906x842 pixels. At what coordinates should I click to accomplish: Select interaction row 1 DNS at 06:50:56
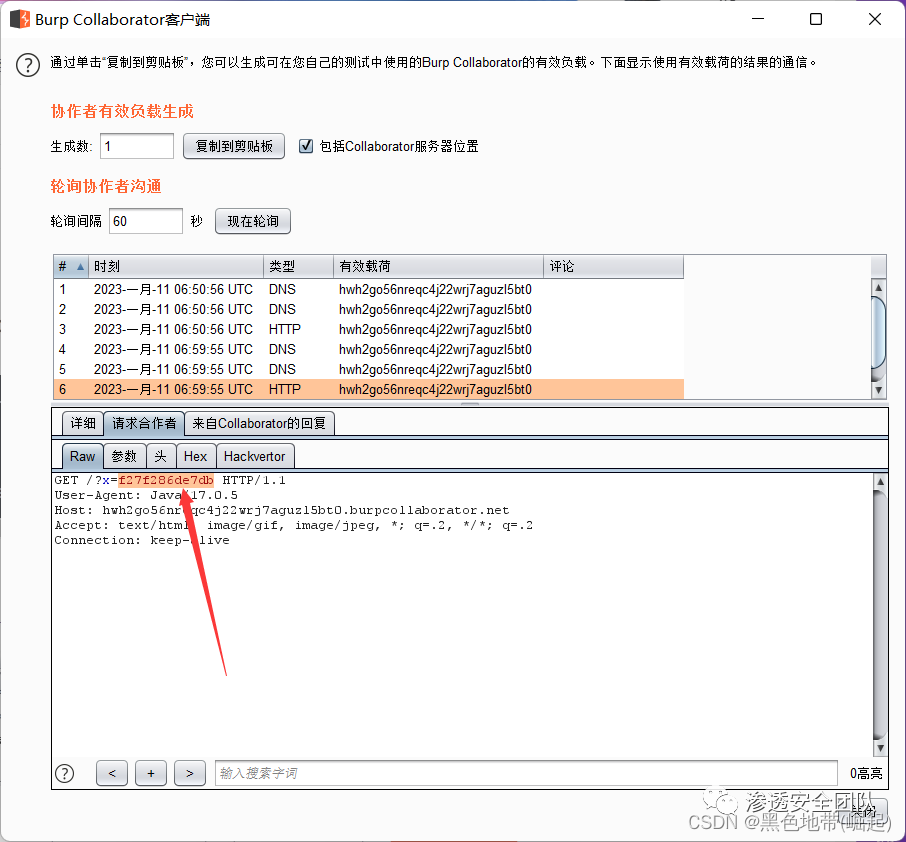point(369,290)
